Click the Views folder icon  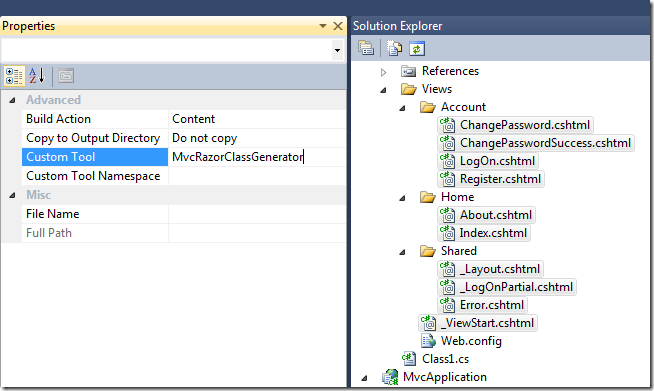coord(409,89)
